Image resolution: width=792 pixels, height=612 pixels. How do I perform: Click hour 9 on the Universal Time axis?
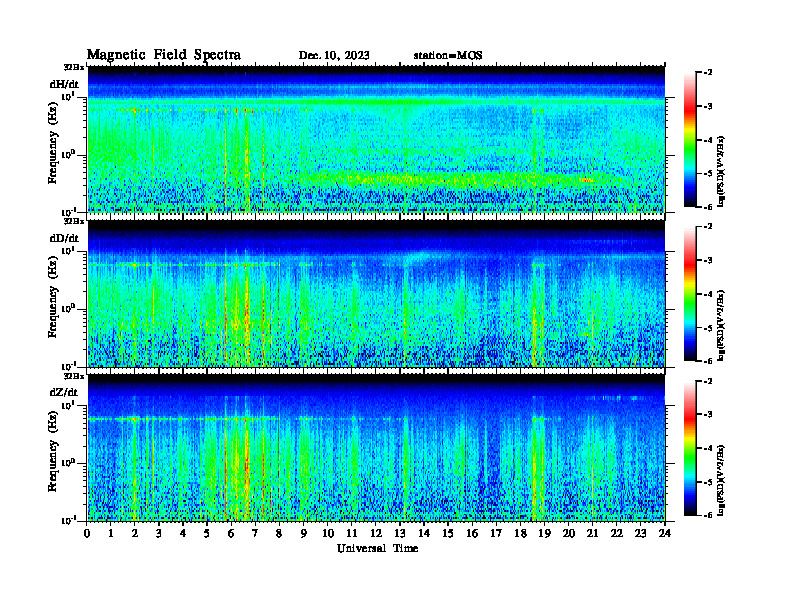pyautogui.click(x=304, y=534)
